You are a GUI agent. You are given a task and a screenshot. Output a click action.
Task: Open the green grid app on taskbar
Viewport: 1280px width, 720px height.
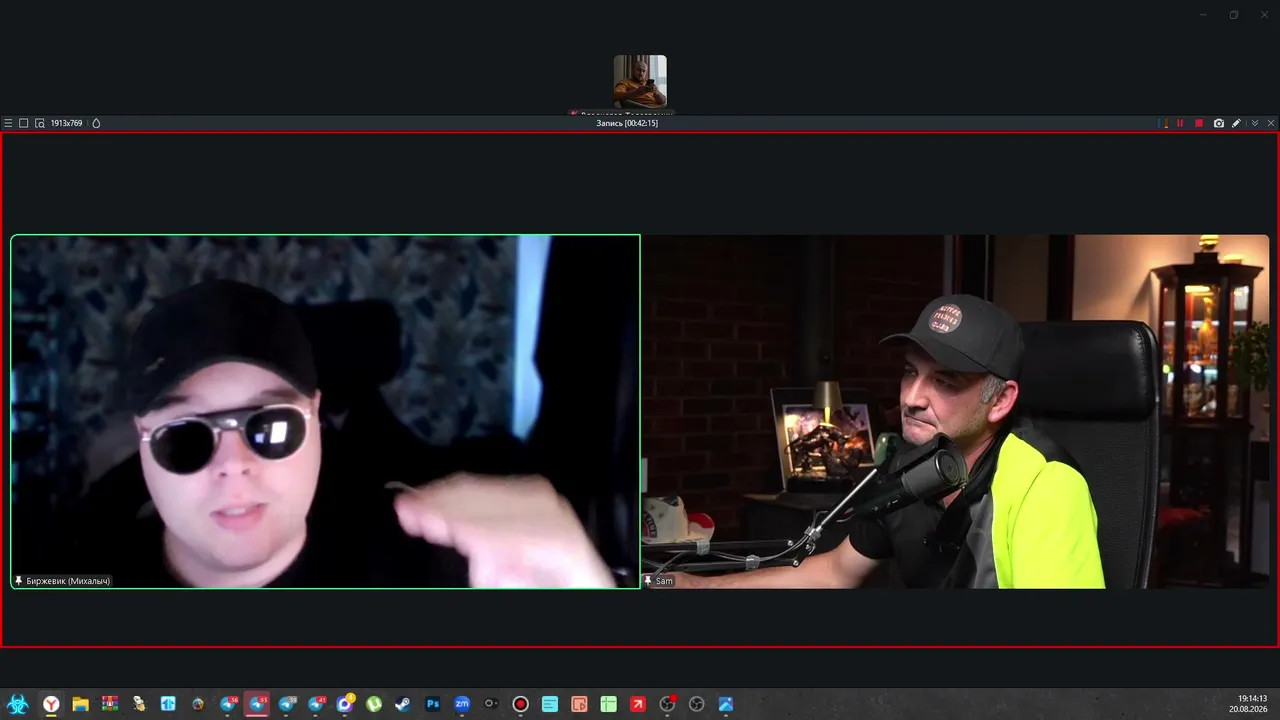pyautogui.click(x=608, y=704)
